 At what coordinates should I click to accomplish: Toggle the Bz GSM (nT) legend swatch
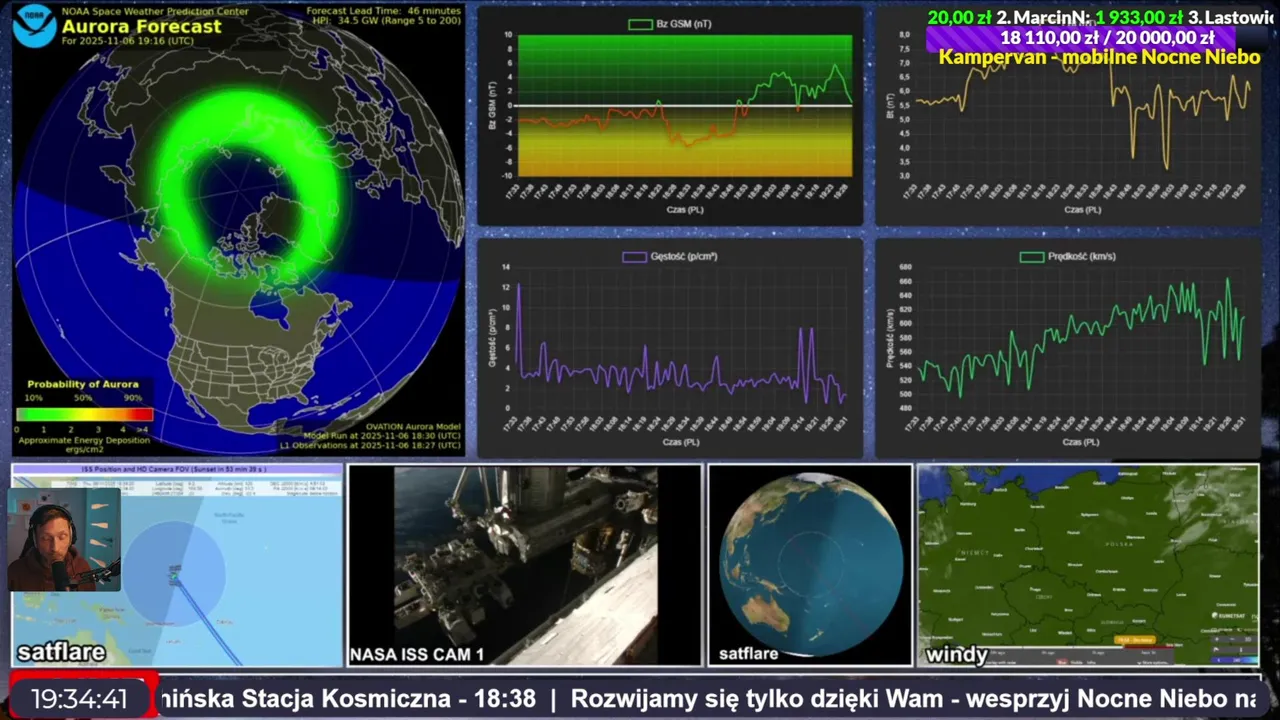[x=640, y=24]
